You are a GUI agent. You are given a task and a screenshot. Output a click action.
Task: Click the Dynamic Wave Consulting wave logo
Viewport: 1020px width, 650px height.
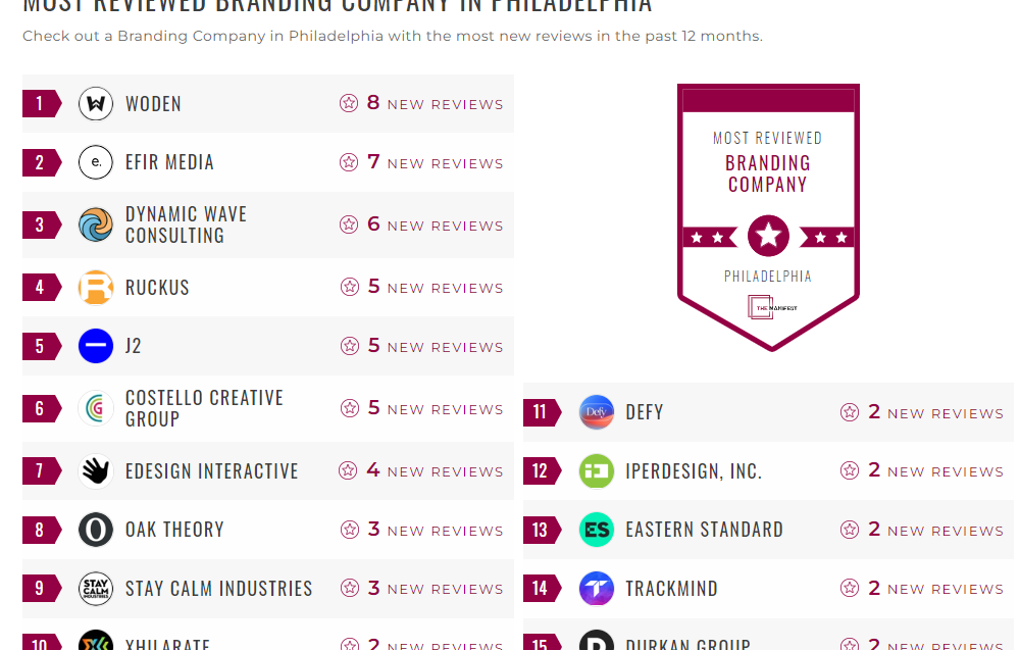coord(96,225)
